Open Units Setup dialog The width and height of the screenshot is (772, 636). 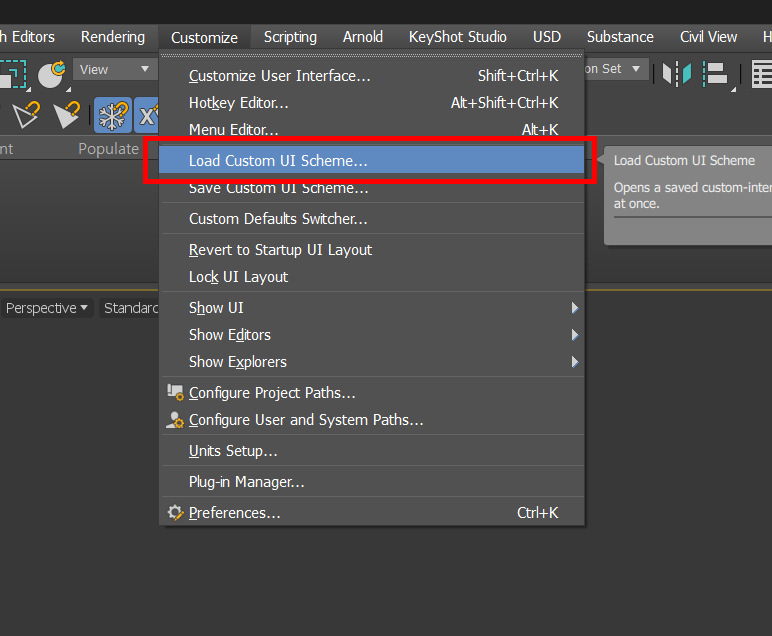[x=372, y=451]
